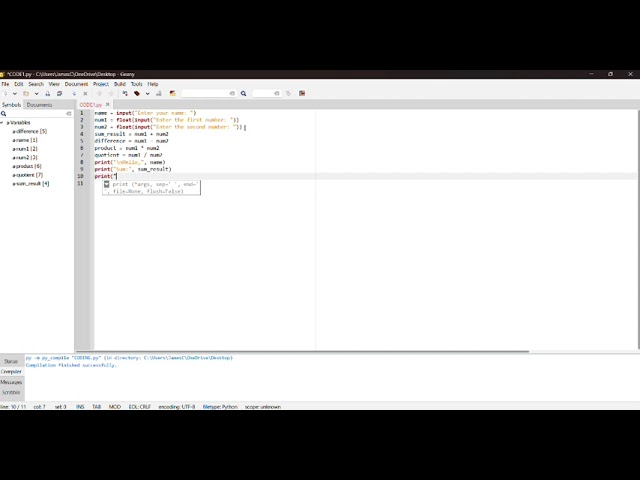Open the Edit menu
Screen dimensions: 640x480
pyautogui.click(x=19, y=84)
